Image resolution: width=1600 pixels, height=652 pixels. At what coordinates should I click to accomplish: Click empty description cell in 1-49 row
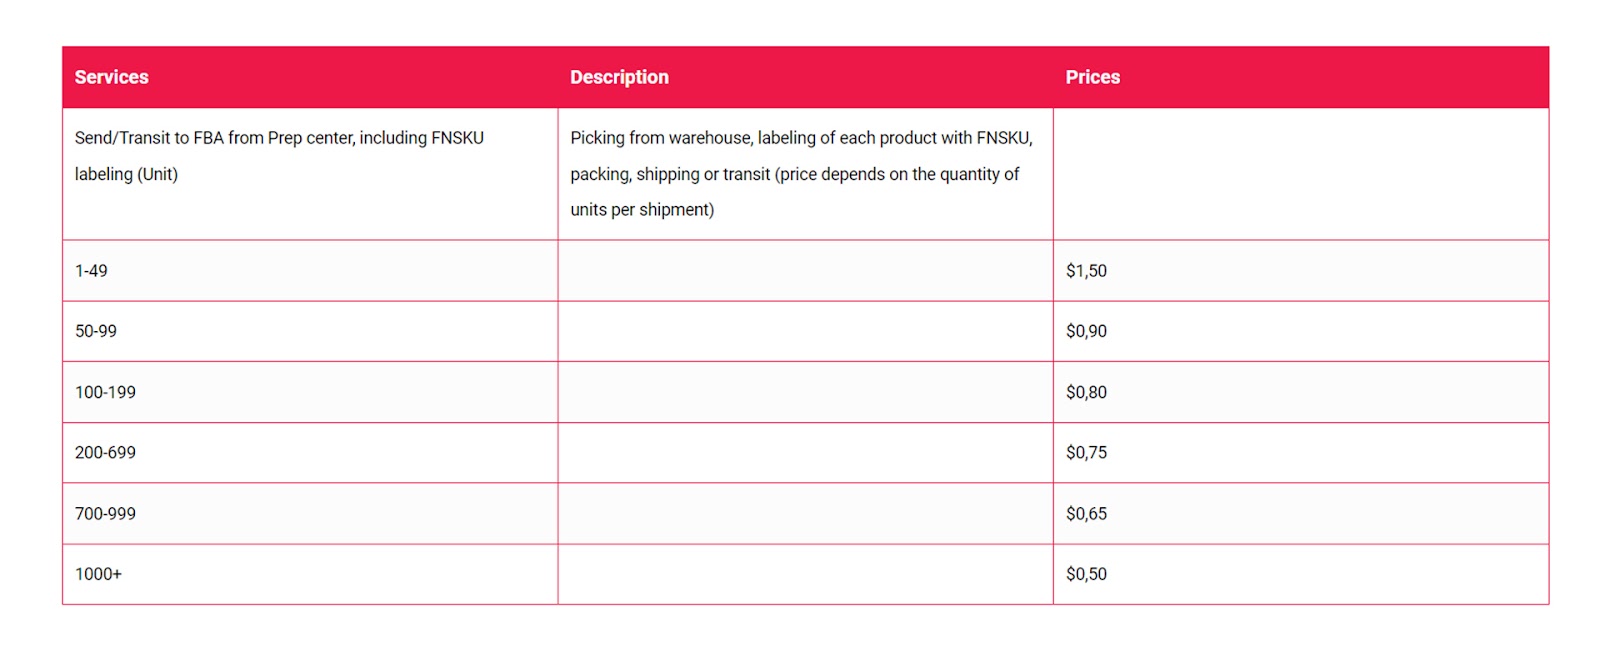[805, 271]
